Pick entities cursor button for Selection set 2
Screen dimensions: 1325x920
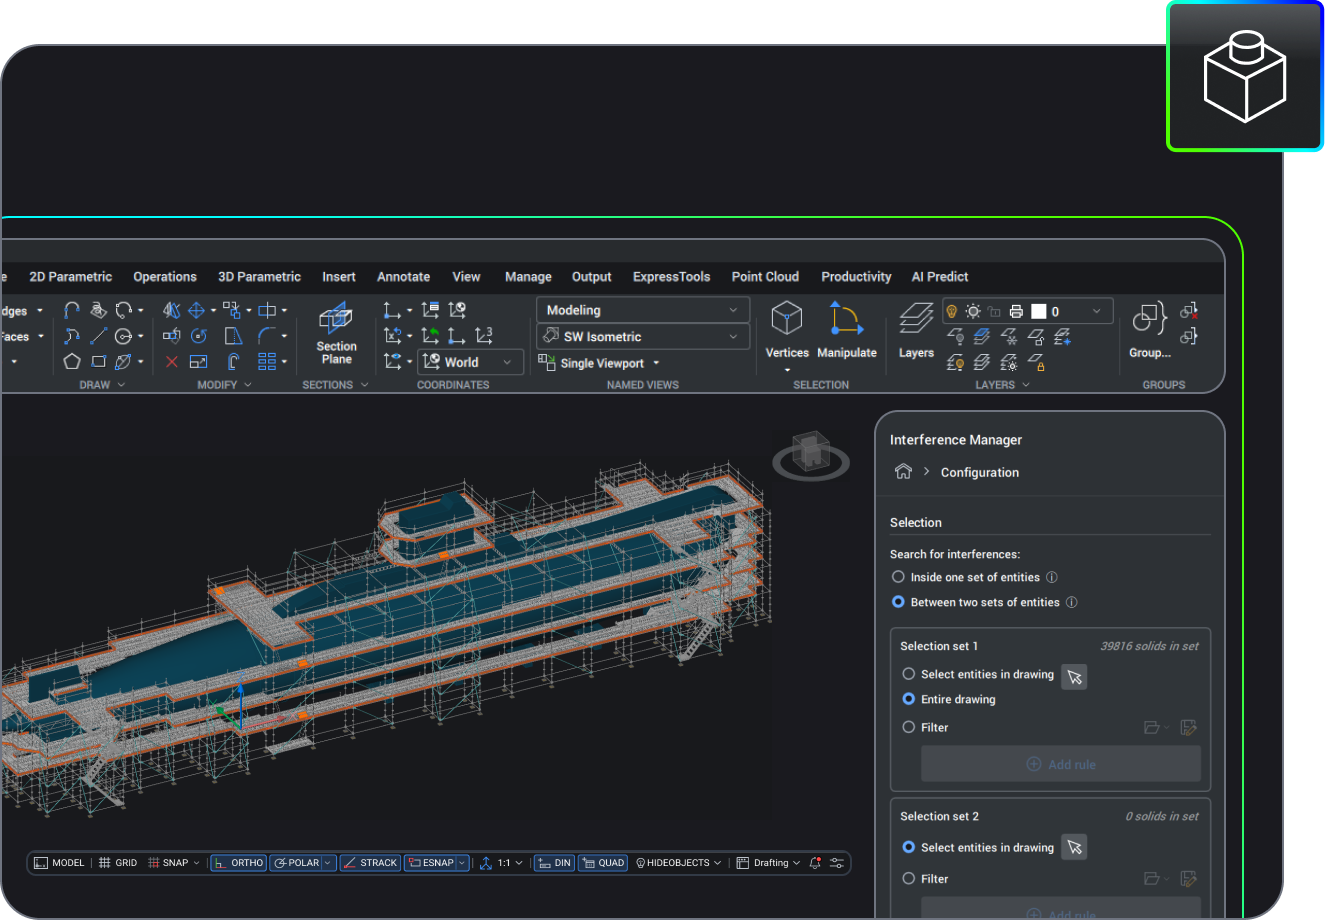click(1074, 847)
